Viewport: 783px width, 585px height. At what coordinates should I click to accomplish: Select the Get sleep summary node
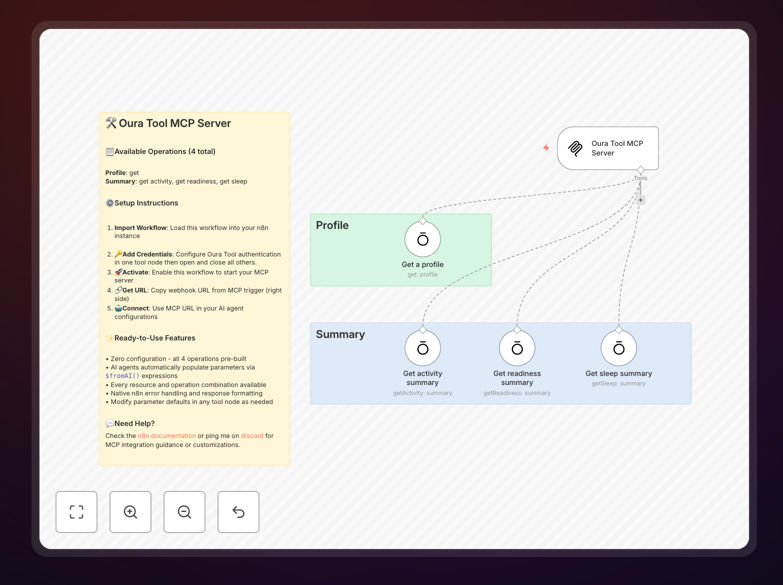pos(619,348)
